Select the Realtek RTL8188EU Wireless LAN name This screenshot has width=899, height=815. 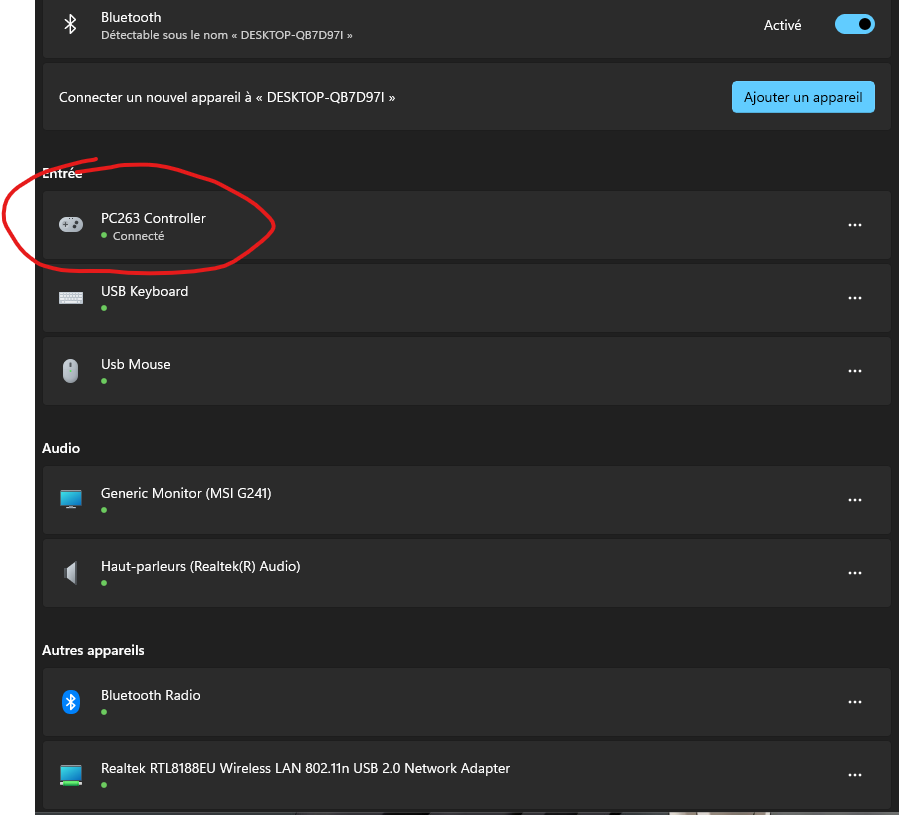pyautogui.click(x=305, y=768)
